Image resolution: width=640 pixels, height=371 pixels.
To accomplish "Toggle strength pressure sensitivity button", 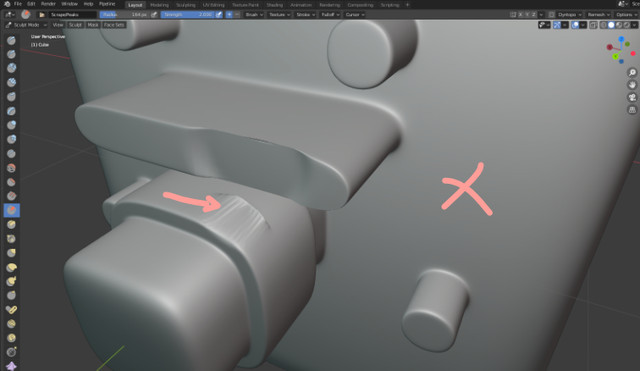I will click(219, 15).
